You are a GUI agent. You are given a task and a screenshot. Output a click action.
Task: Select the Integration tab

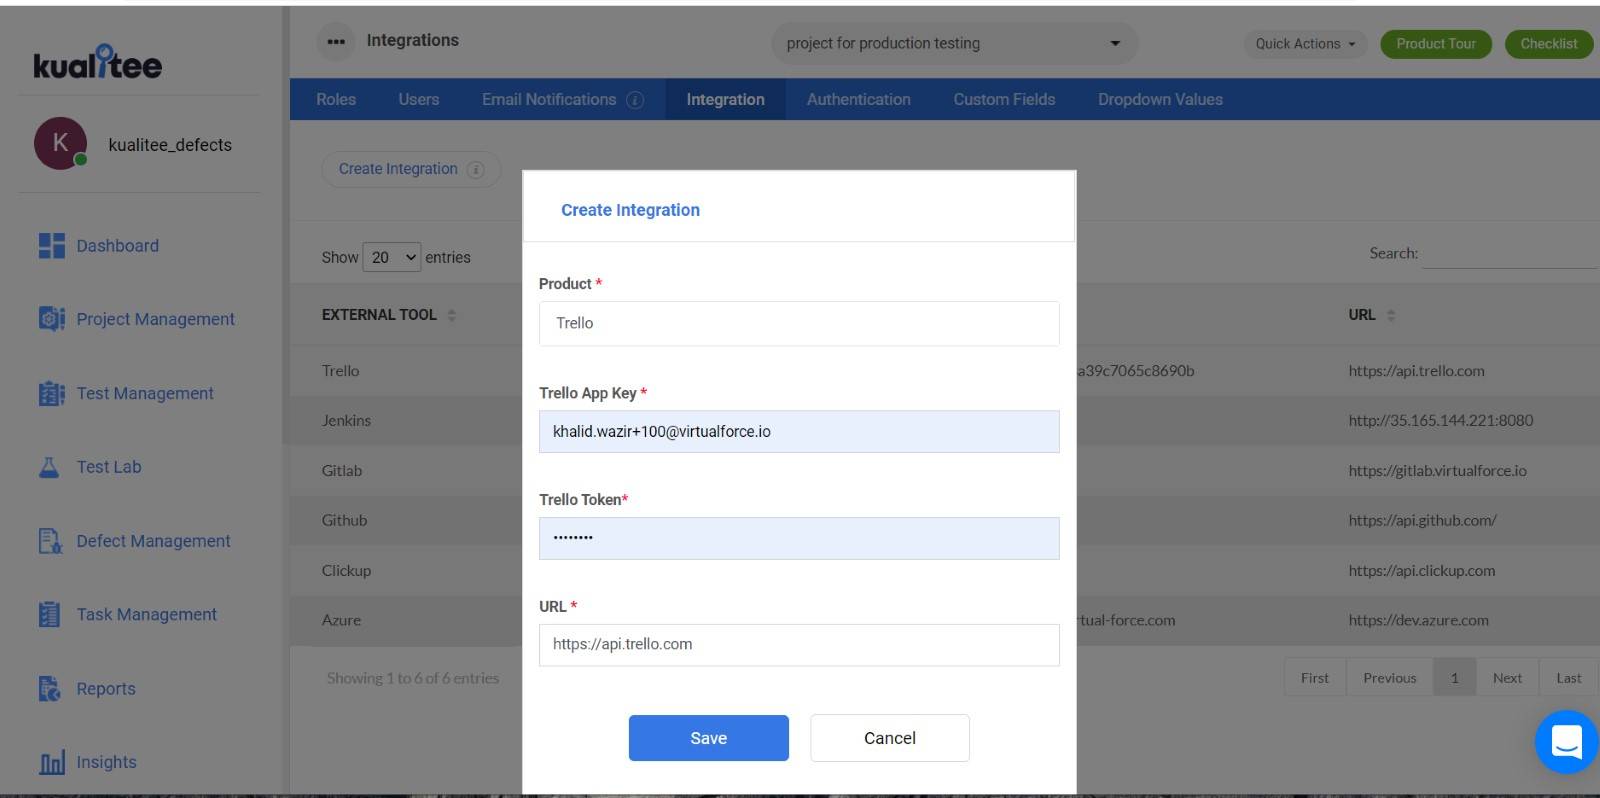(x=725, y=99)
